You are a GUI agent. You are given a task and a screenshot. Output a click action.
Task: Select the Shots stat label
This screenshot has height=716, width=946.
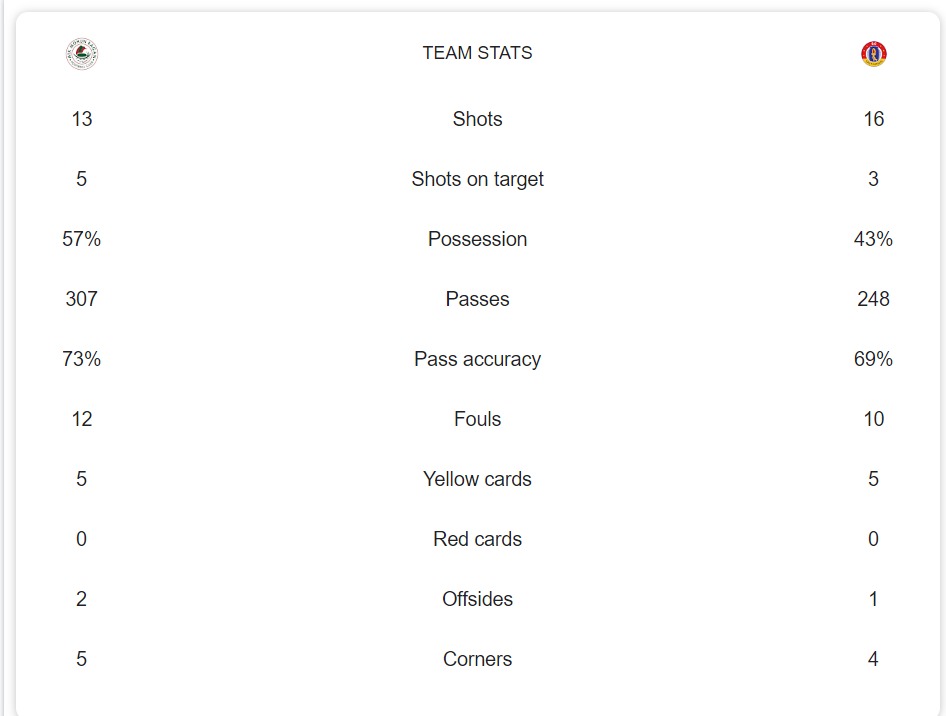click(x=477, y=119)
